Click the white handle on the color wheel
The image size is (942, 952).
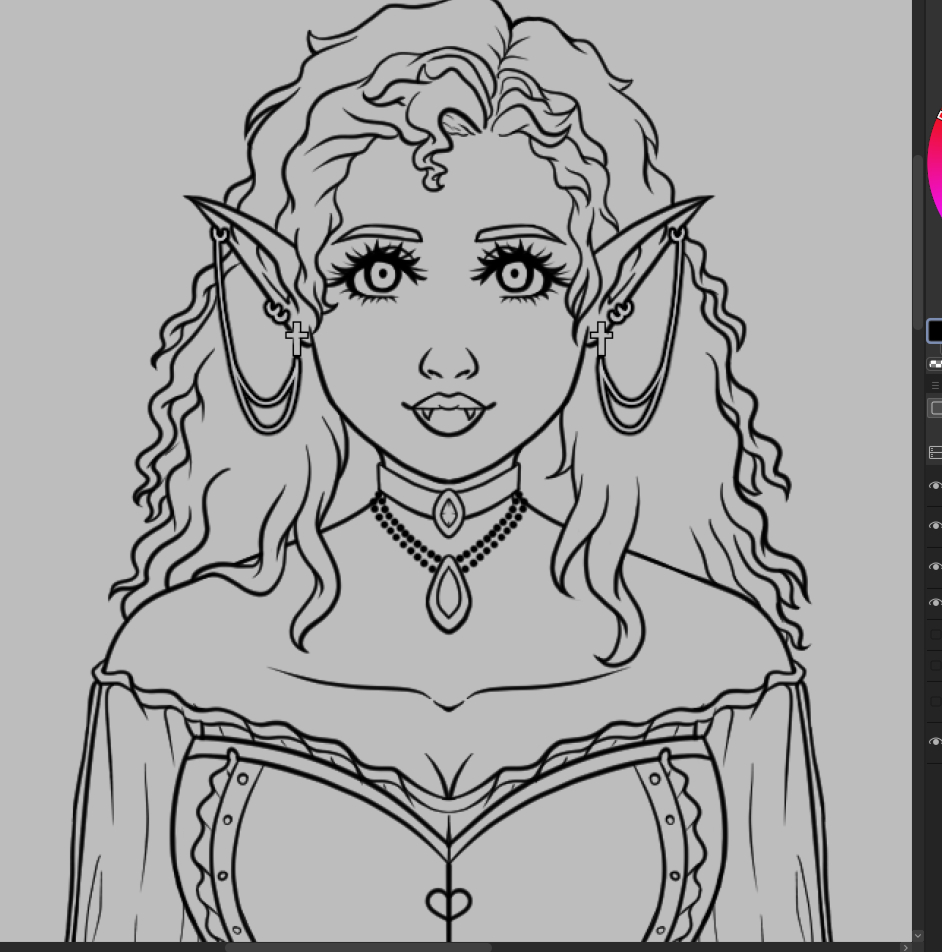(x=940, y=115)
